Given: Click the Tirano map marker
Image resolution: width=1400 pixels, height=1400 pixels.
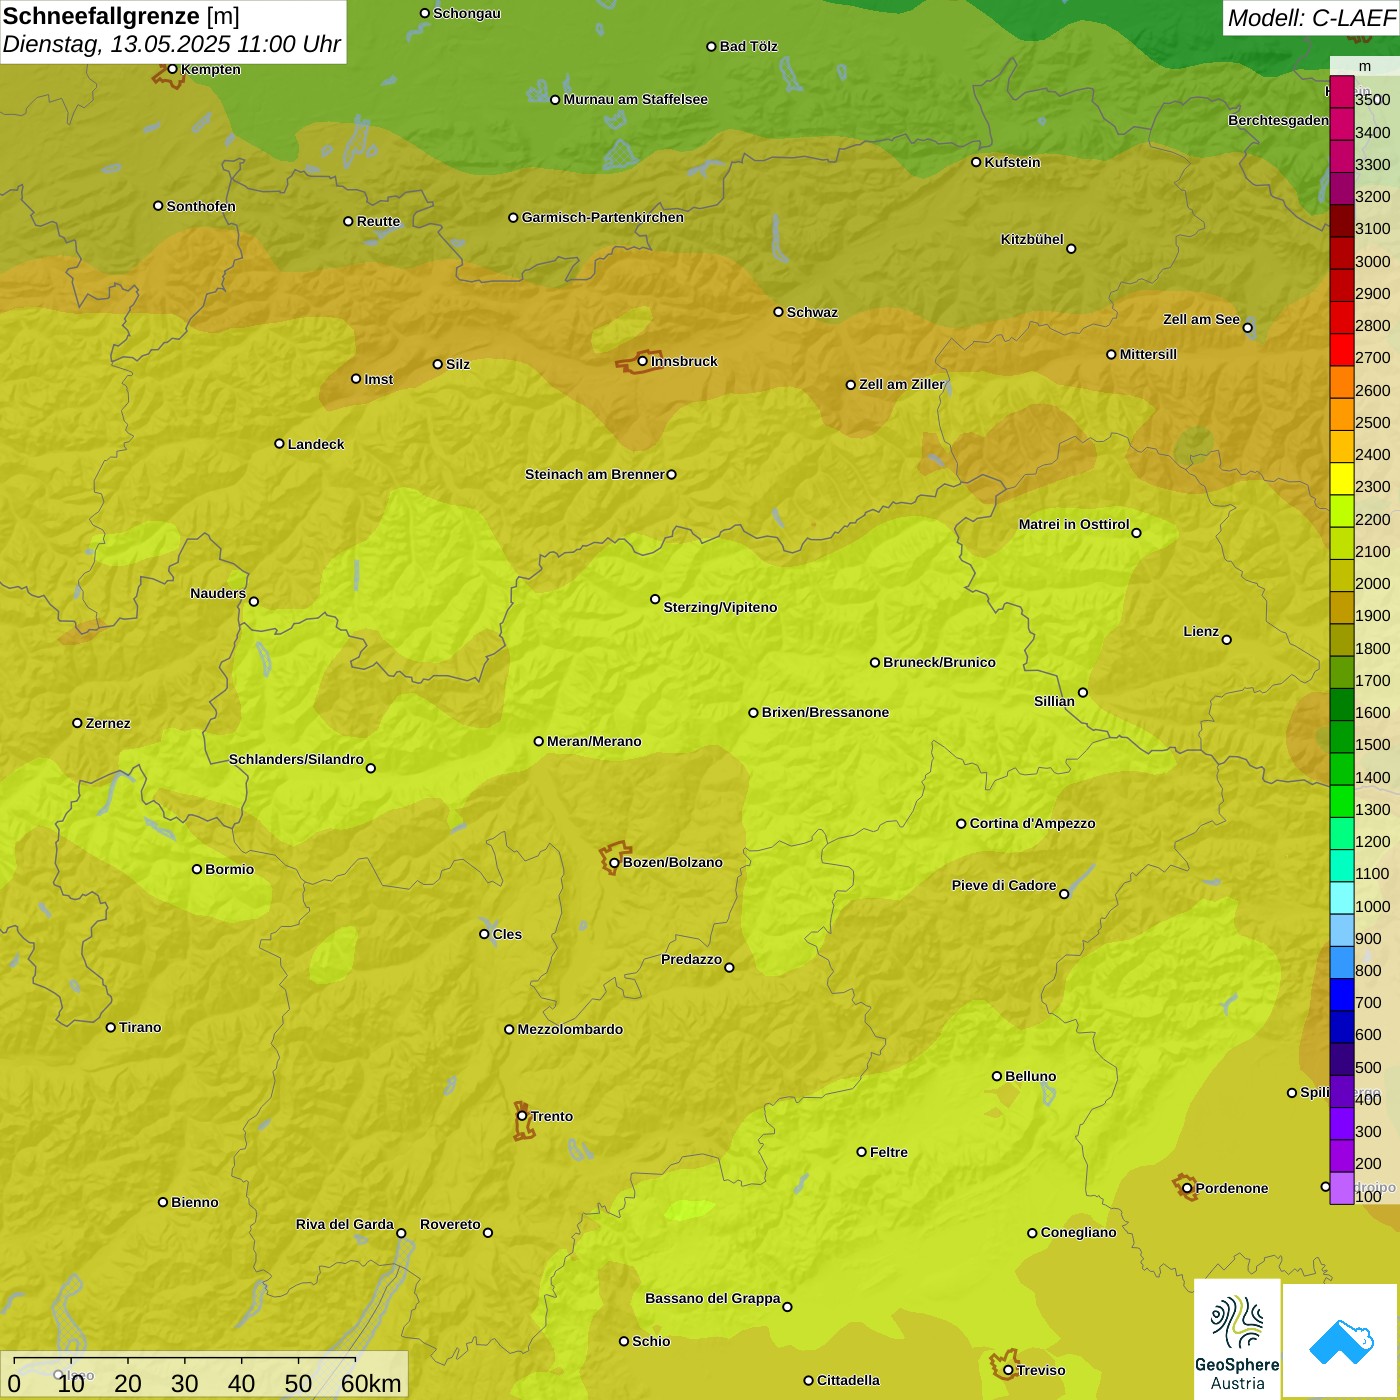Looking at the screenshot, I should (x=111, y=1027).
